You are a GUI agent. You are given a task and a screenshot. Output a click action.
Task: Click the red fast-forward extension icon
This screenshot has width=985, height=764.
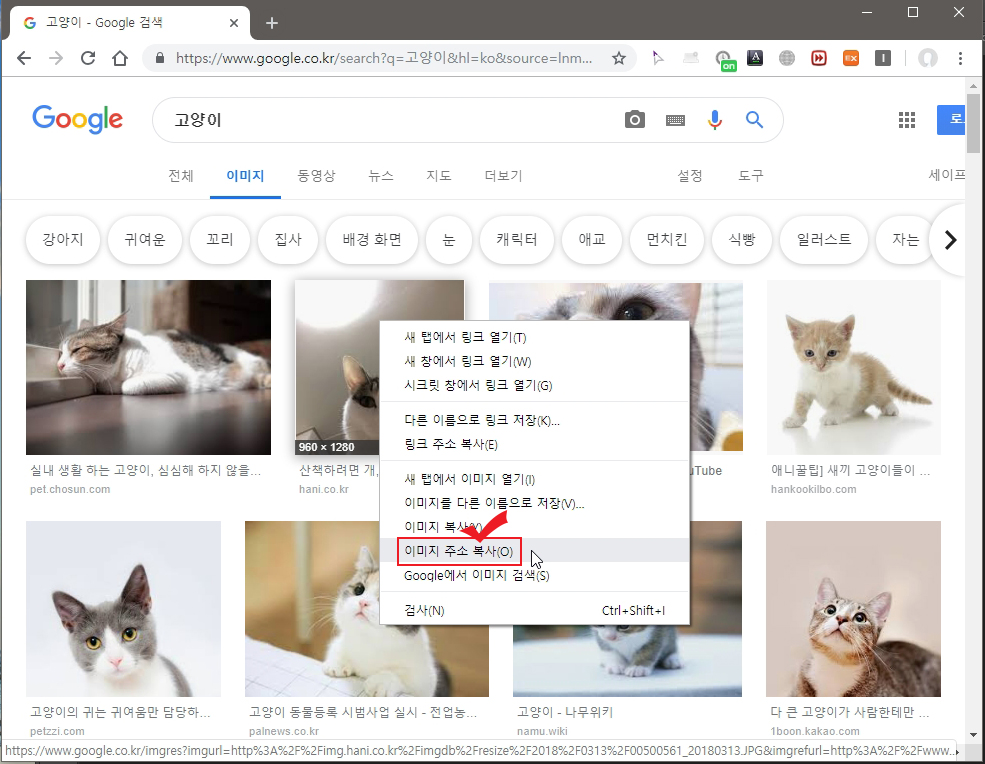tap(819, 58)
